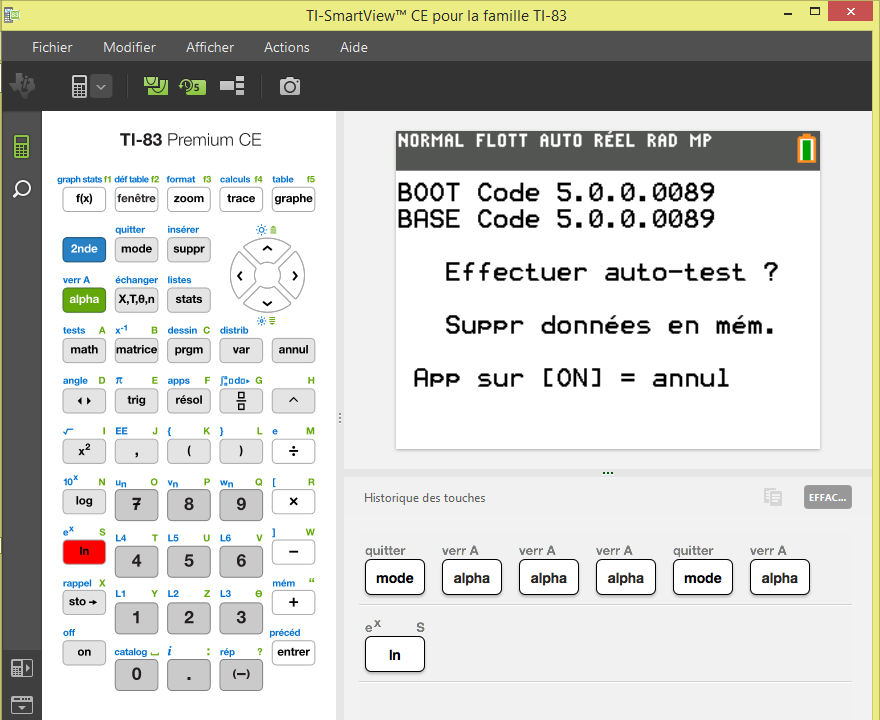Click the prgm key
Viewport: 880px width, 720px height.
189,350
